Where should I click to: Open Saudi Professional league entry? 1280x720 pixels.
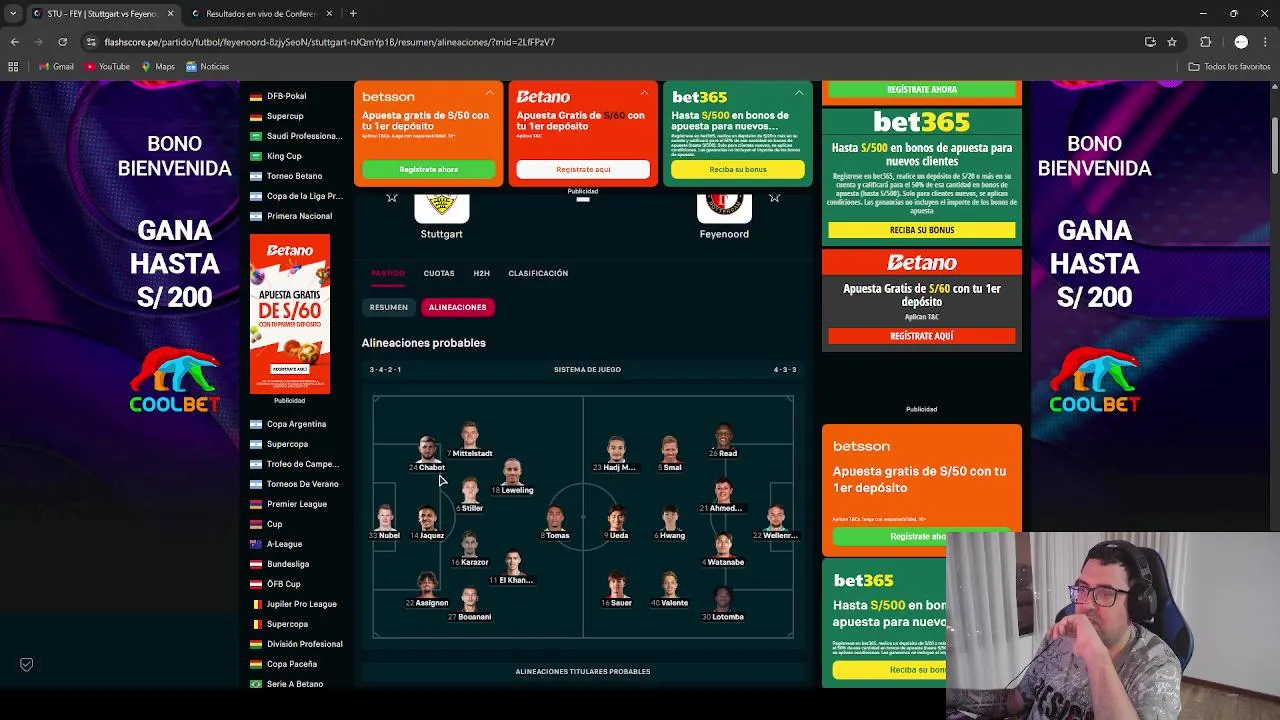click(x=304, y=136)
